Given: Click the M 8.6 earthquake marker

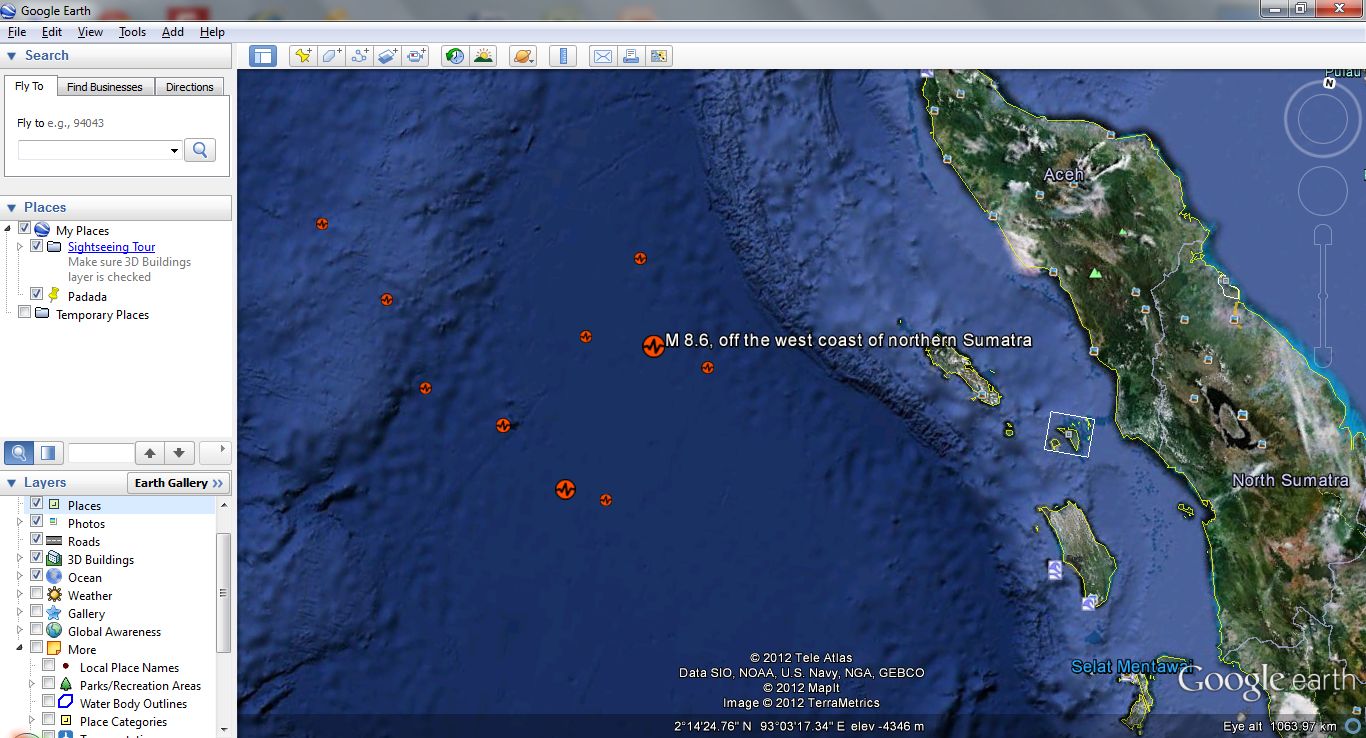Looking at the screenshot, I should pos(653,346).
